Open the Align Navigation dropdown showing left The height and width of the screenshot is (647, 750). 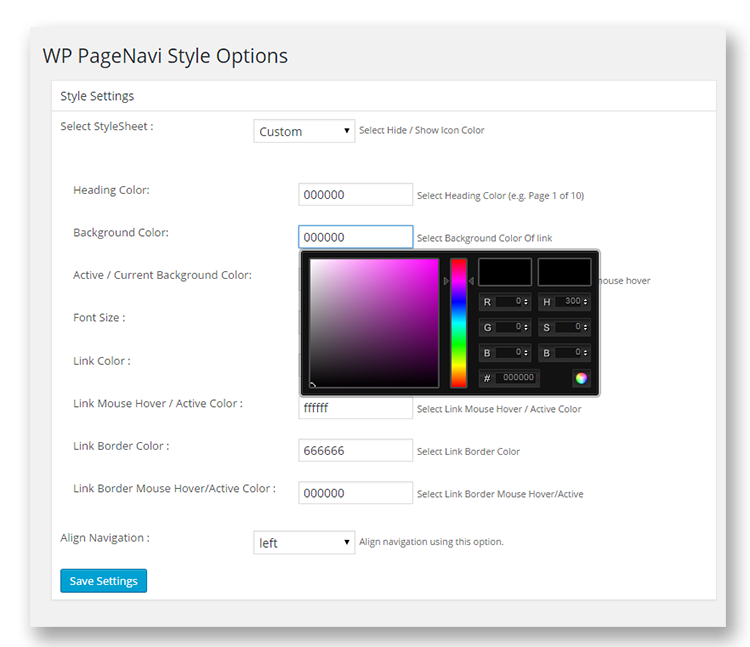(x=304, y=542)
